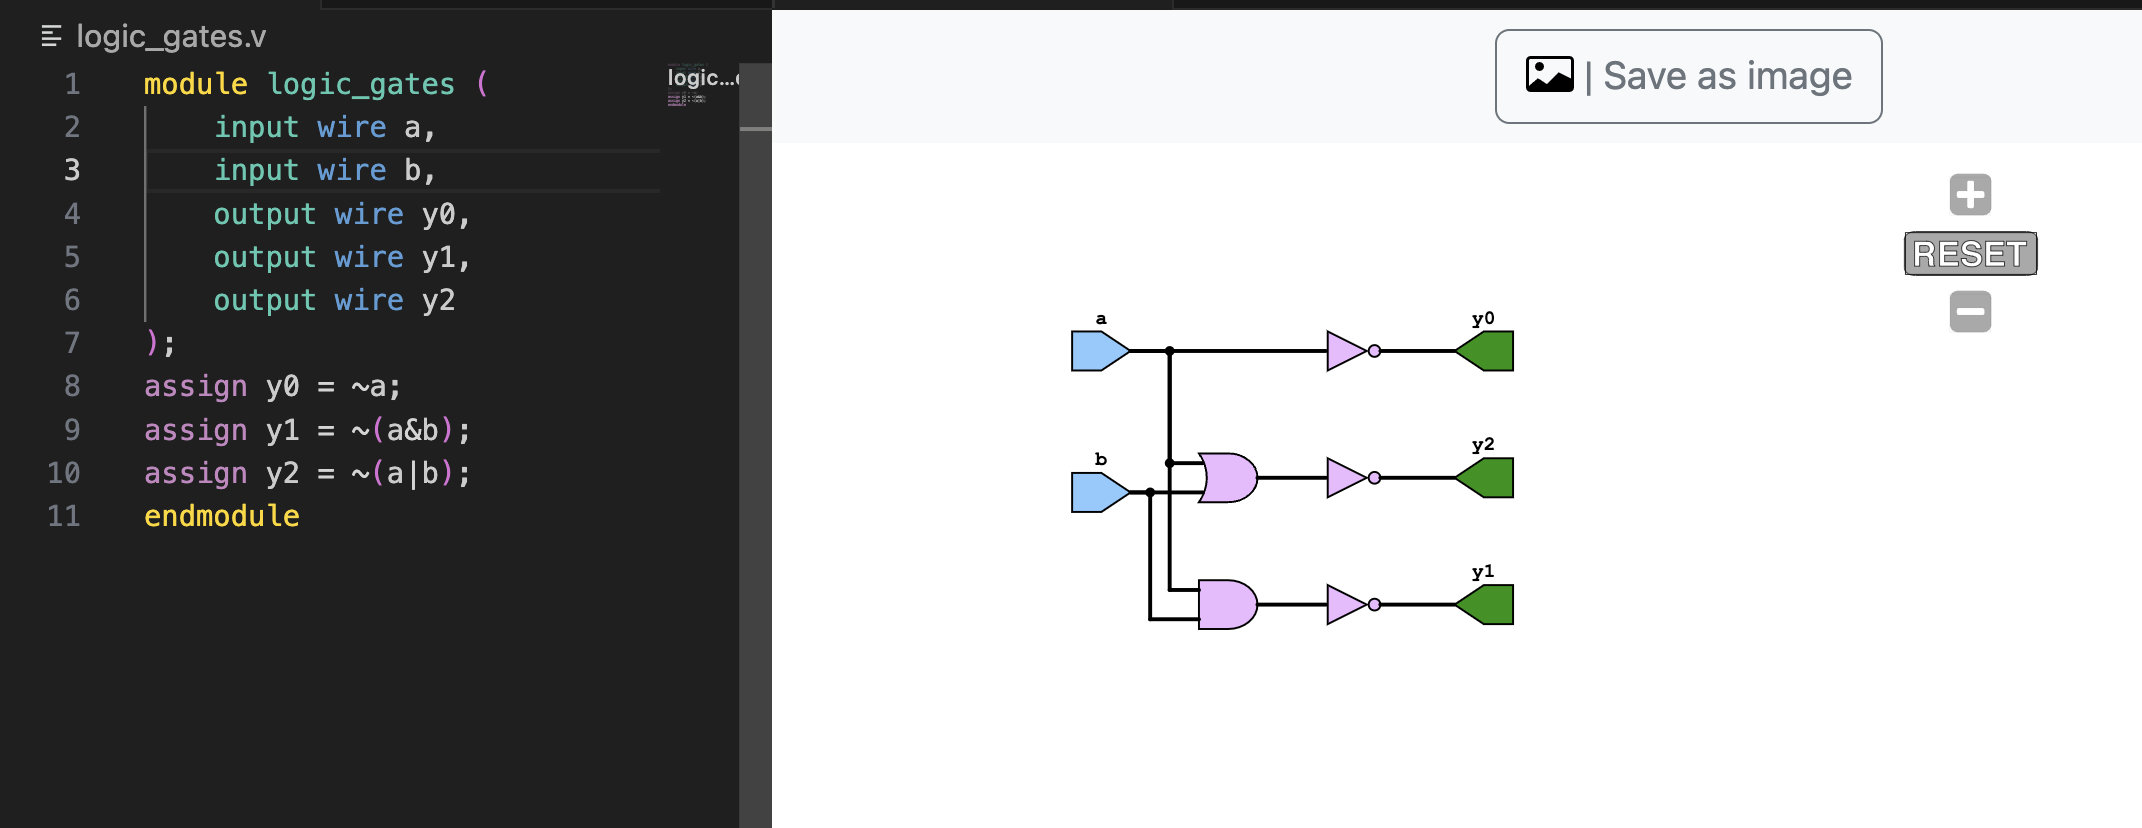Click the green y2 output port
The image size is (2142, 828).
point(1487,478)
